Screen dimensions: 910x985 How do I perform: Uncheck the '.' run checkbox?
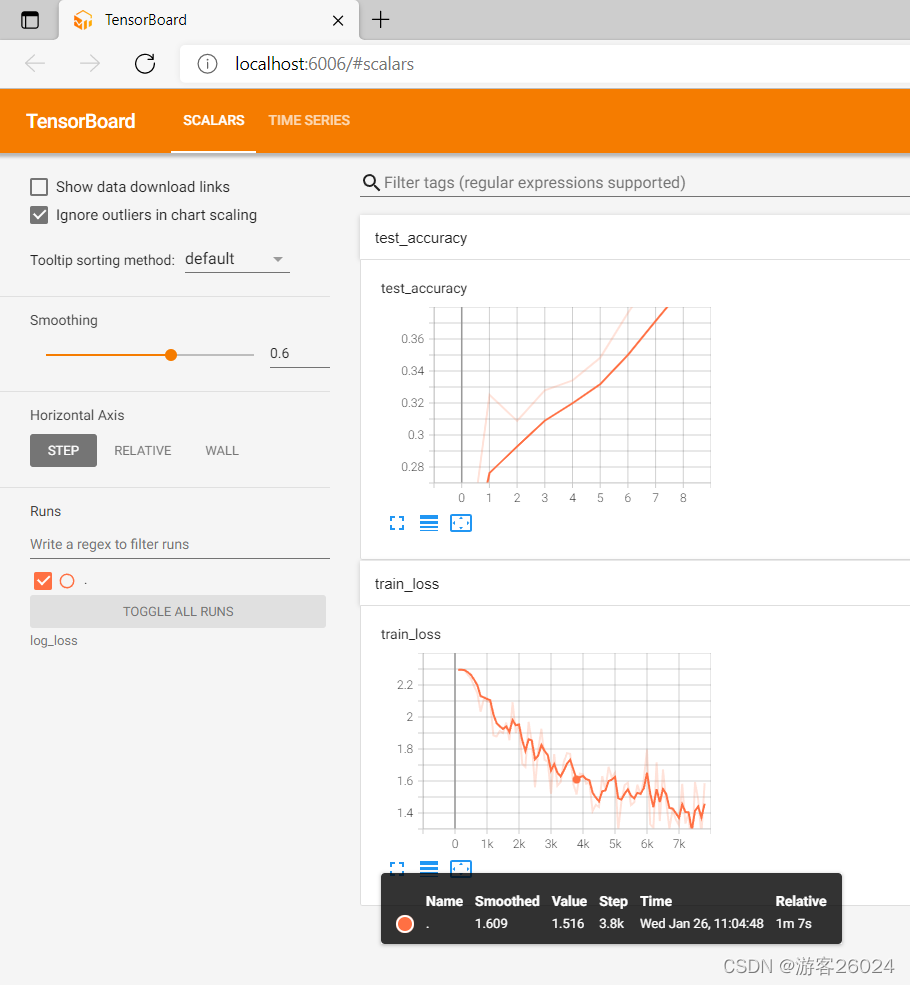tap(43, 581)
